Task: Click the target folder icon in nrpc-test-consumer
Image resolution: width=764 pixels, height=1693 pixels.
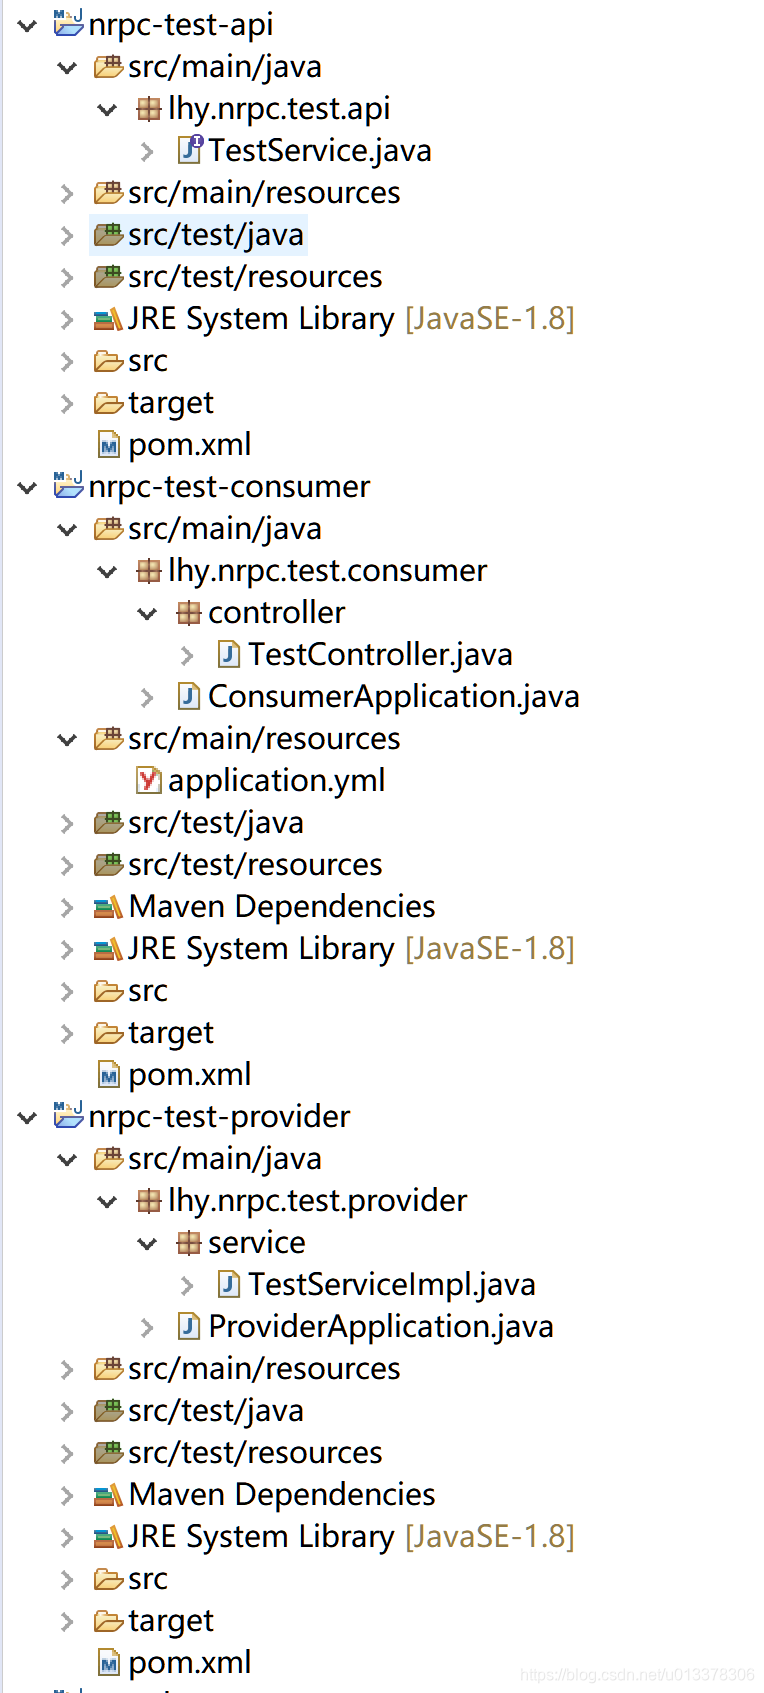Action: point(108,1033)
